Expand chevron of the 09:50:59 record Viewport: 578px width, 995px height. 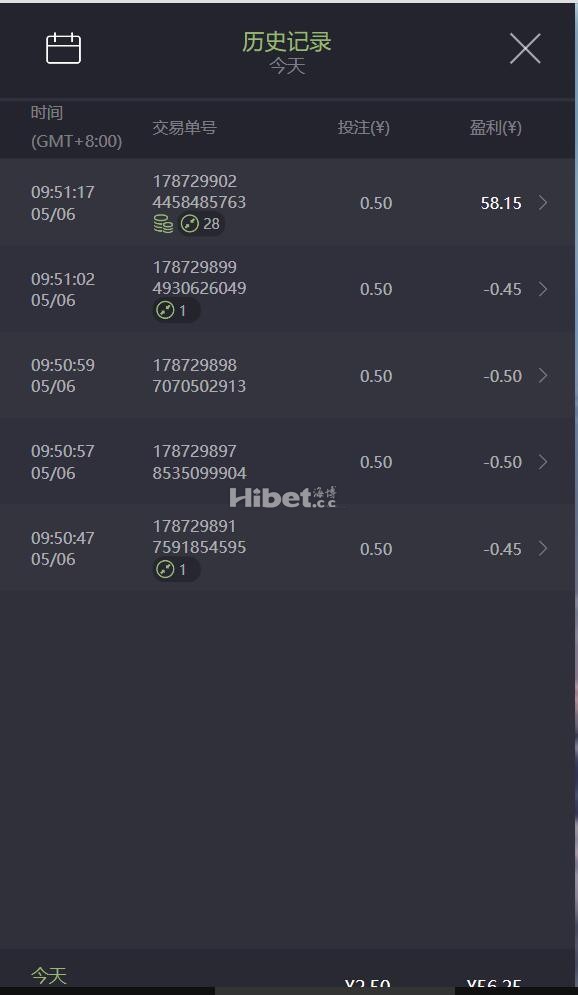click(543, 376)
